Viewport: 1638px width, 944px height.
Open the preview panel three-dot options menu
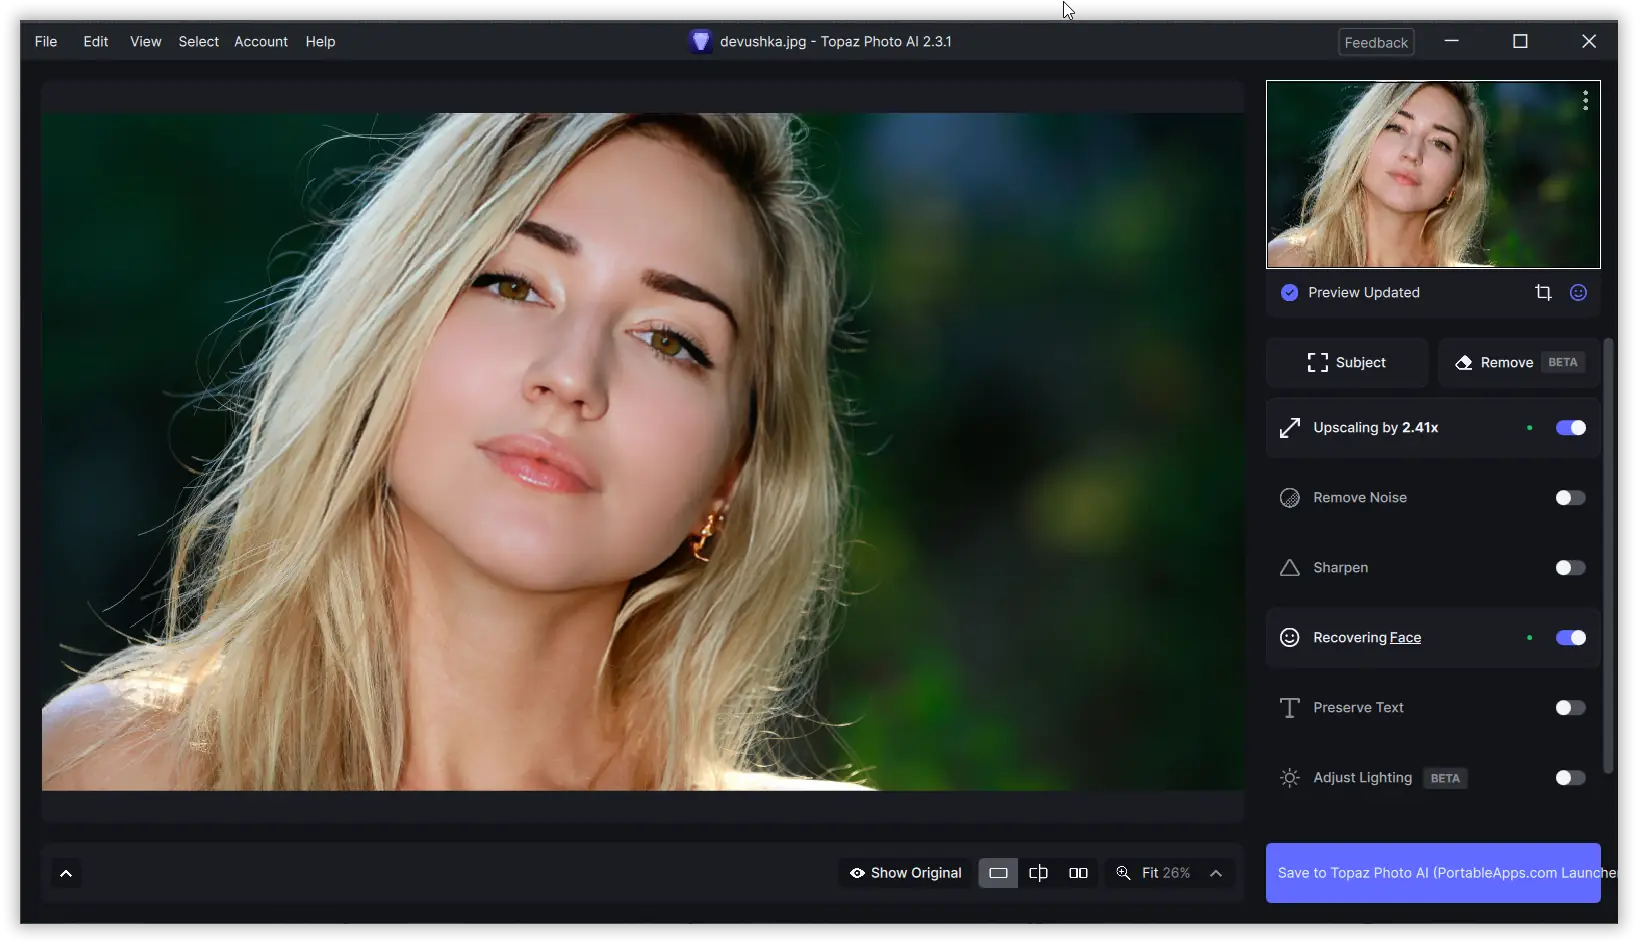(x=1585, y=100)
